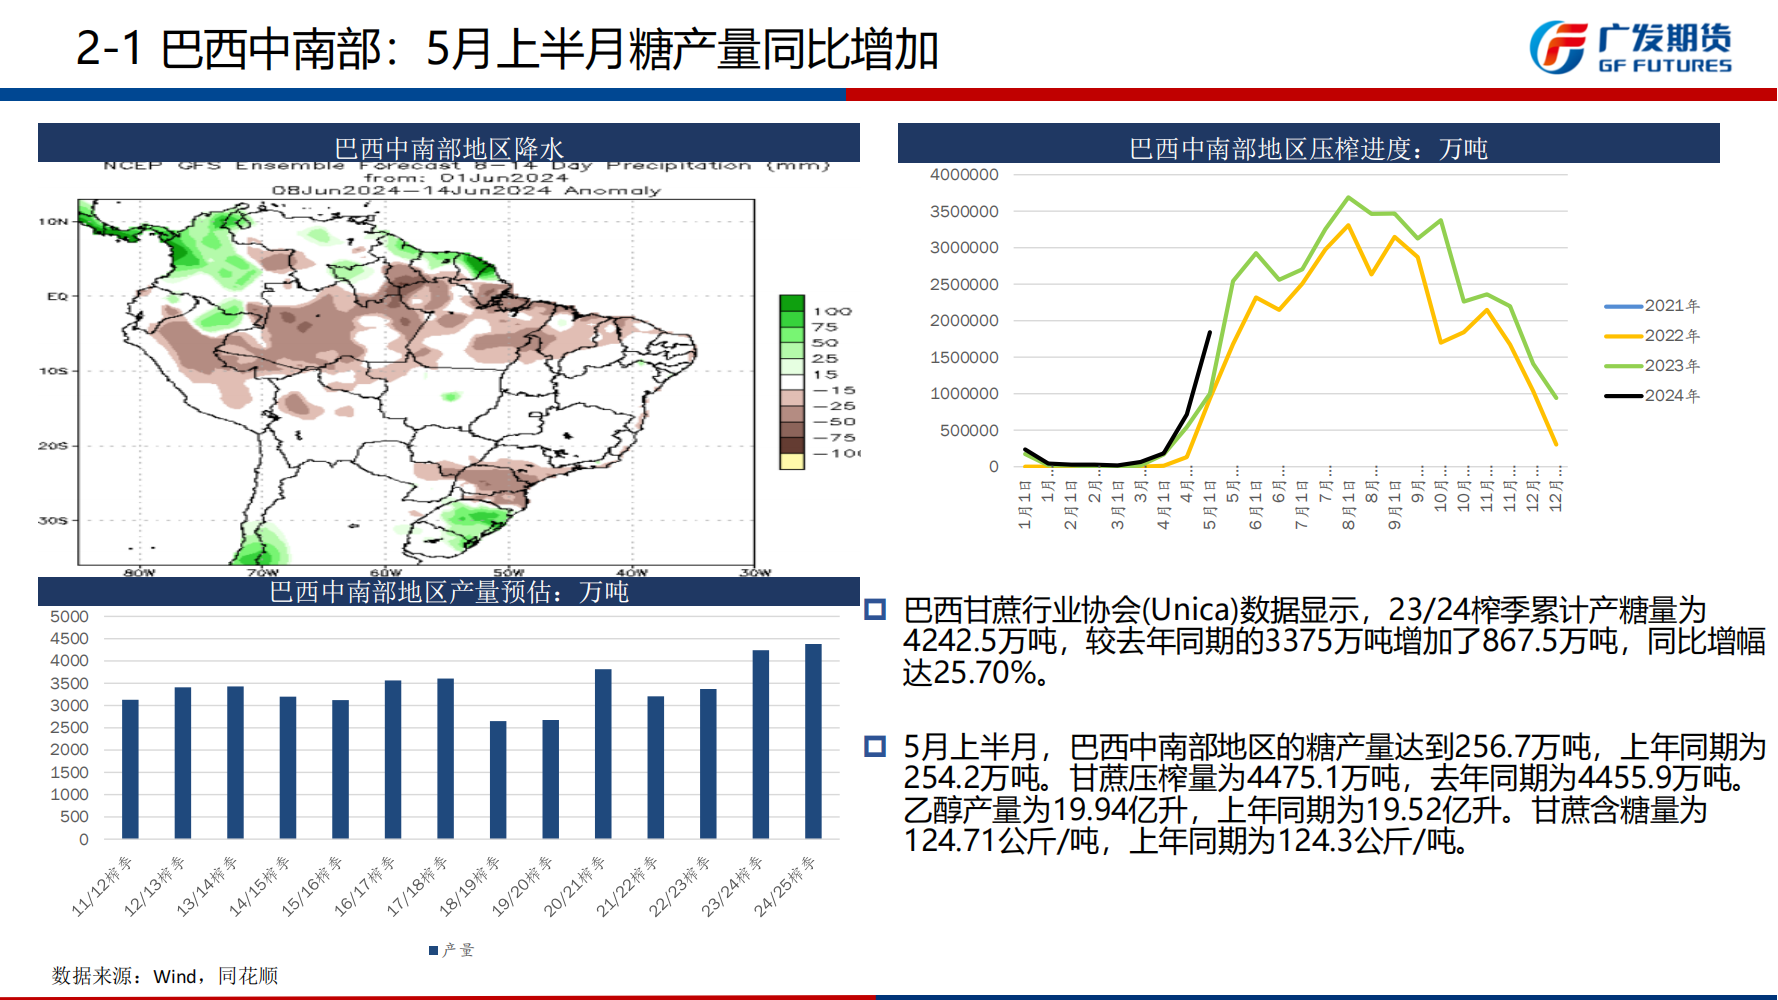
Task: Click the 18/19榨季 production bar
Action: coord(498,780)
